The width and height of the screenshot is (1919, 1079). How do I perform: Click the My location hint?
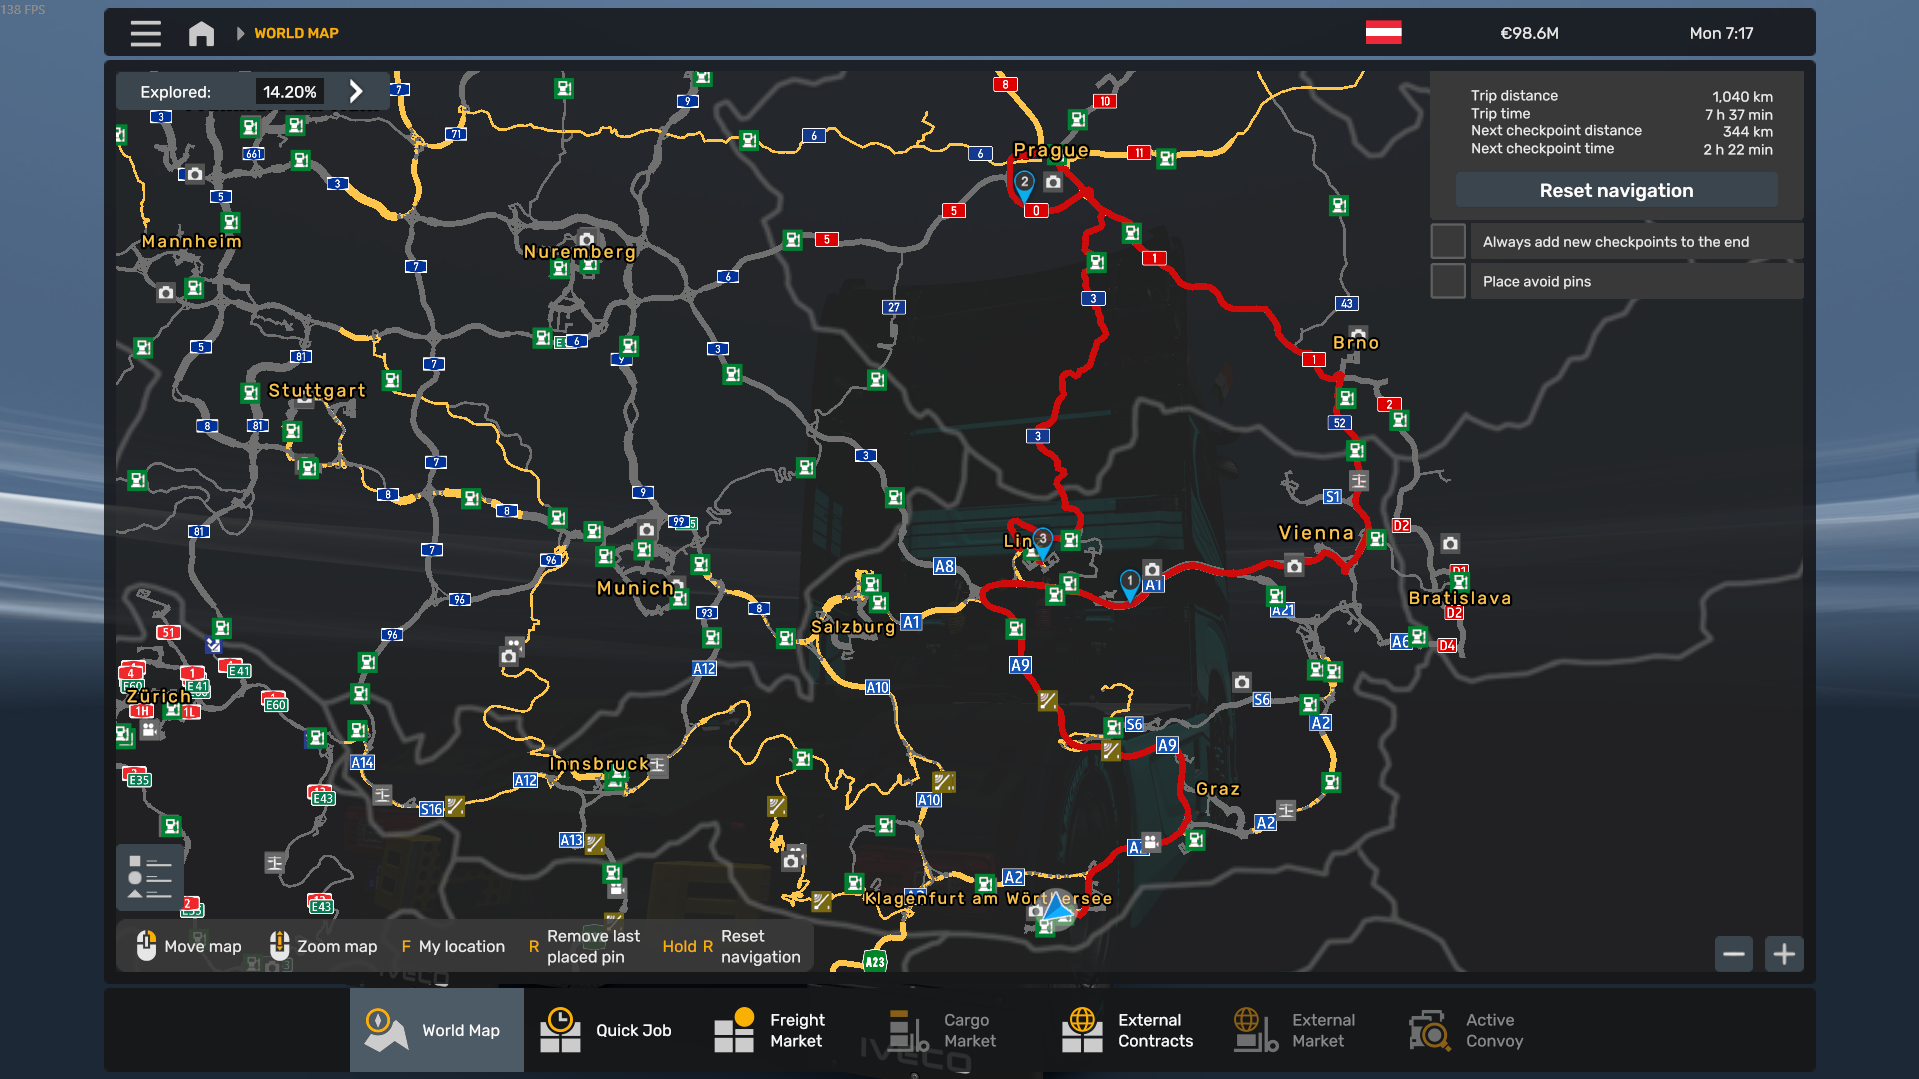tap(453, 946)
